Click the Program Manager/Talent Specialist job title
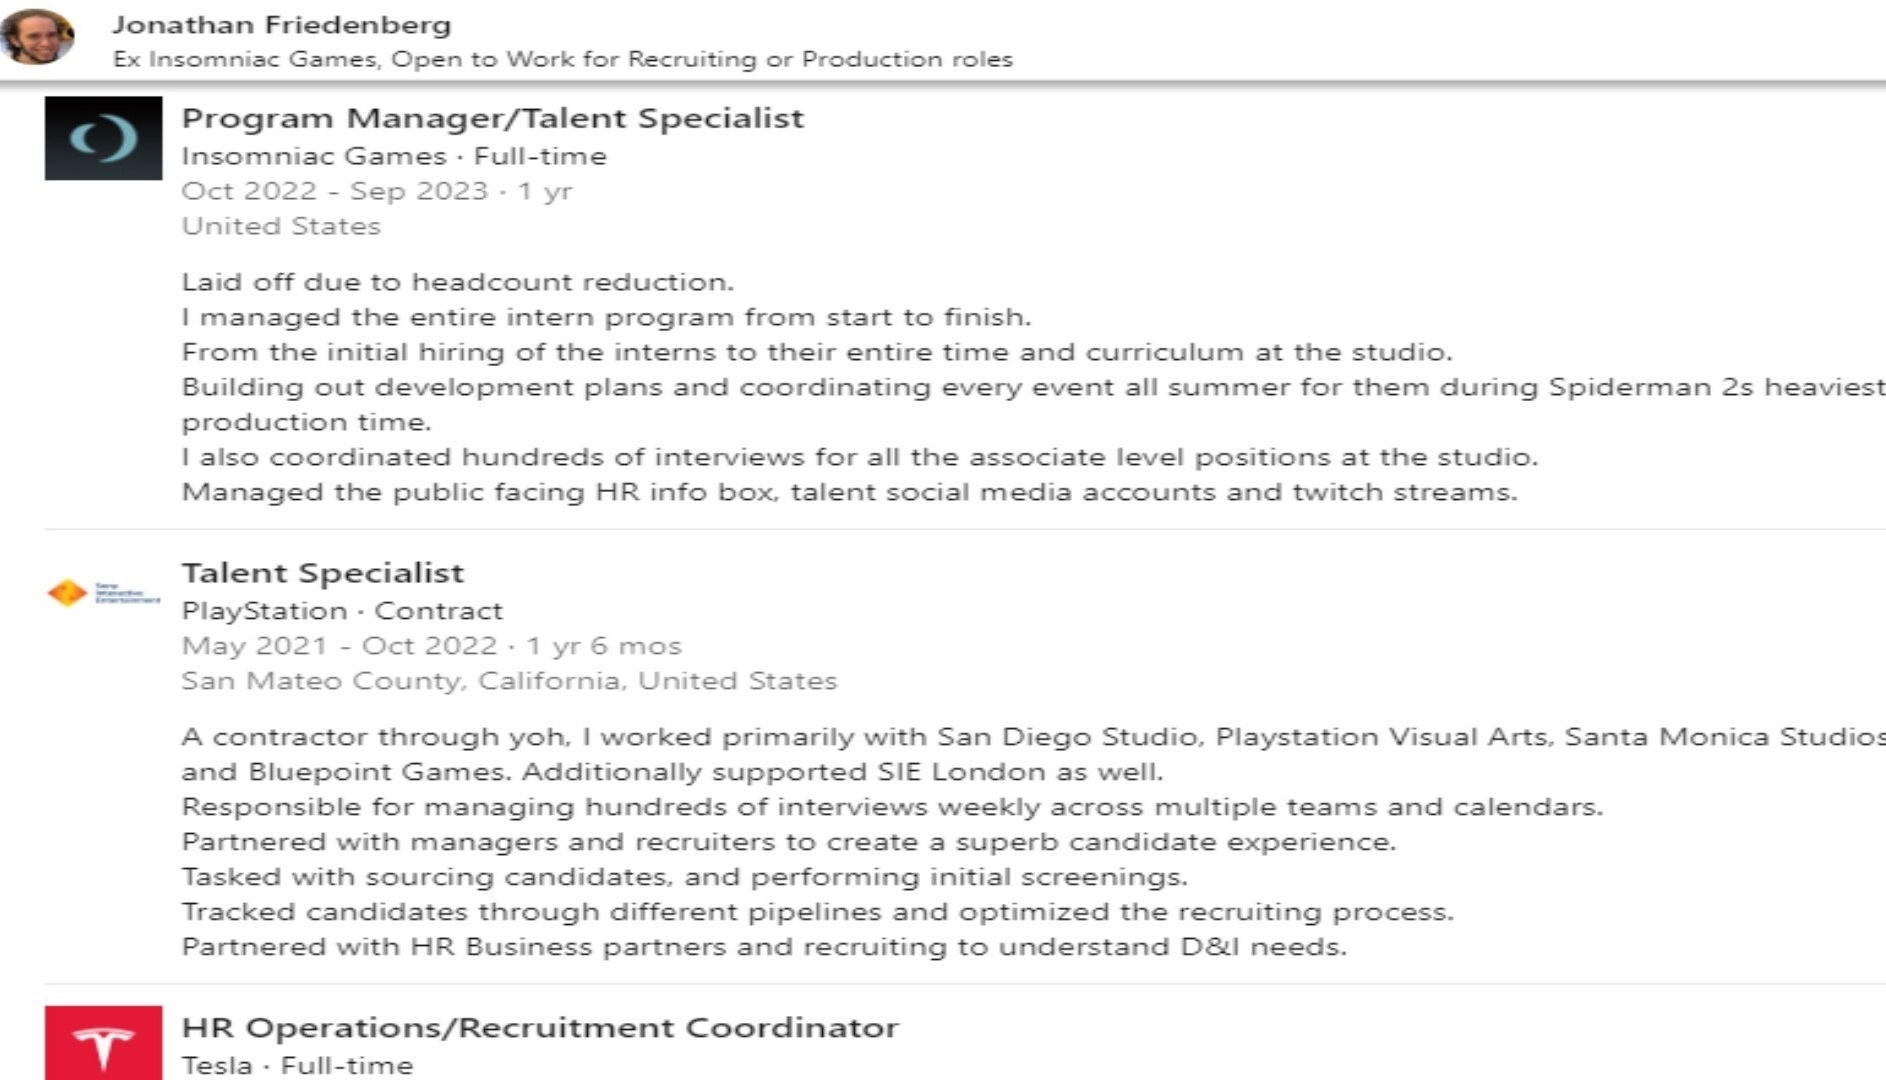1886x1080 pixels. (492, 118)
